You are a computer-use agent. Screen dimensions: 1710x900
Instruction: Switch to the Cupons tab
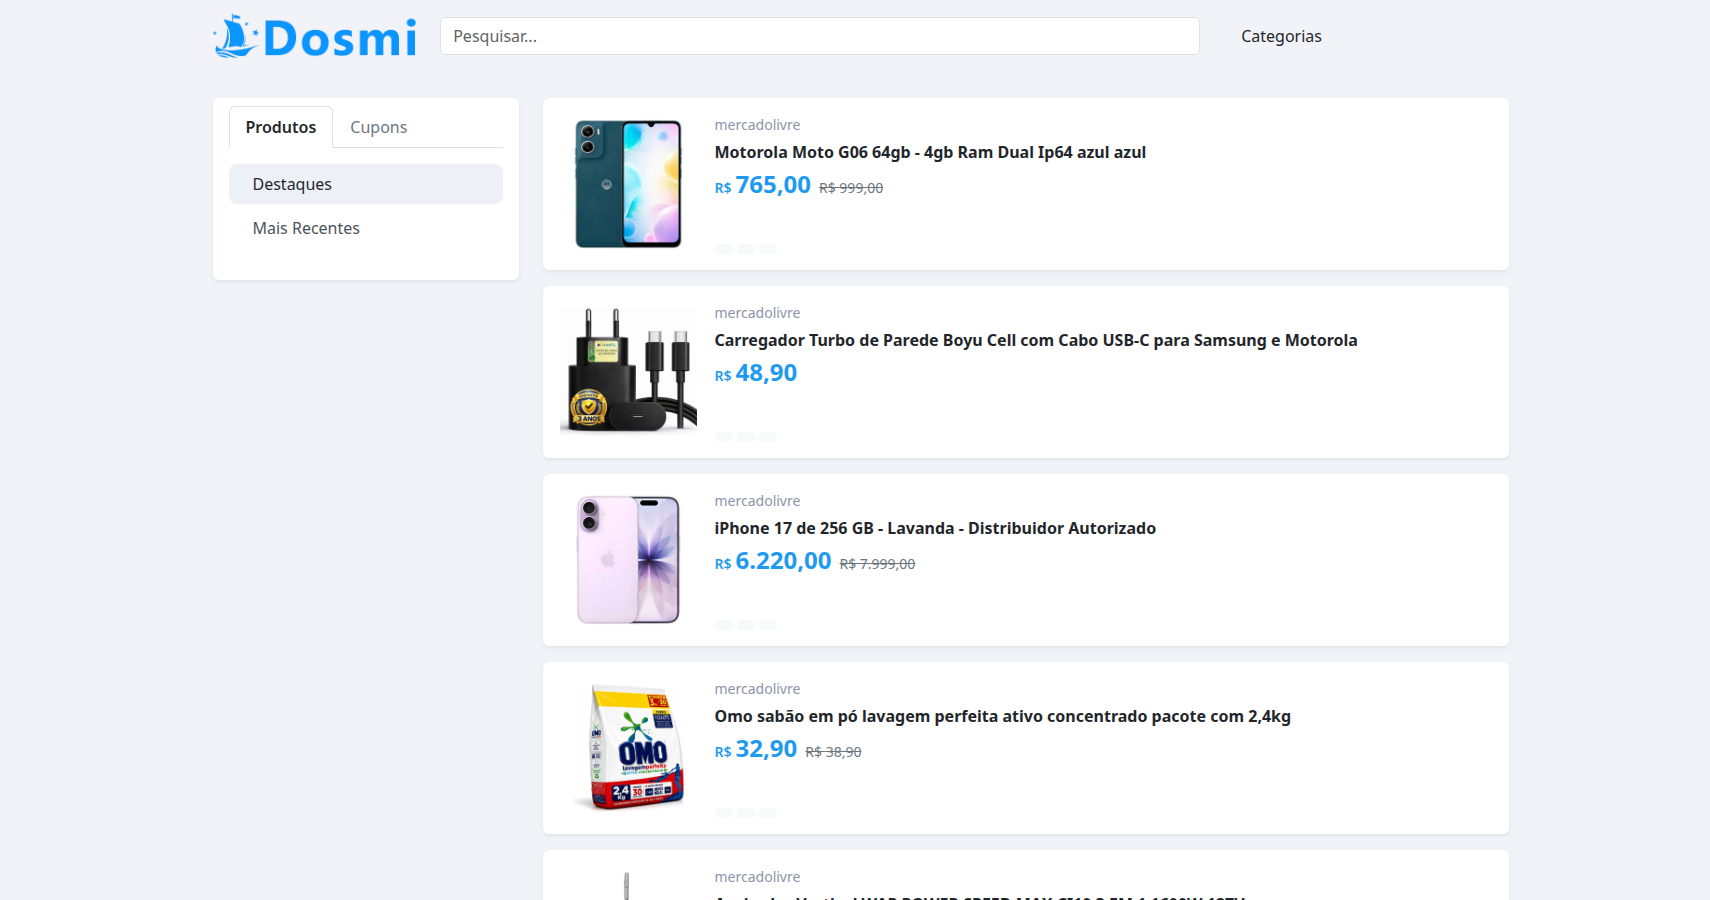tap(378, 127)
